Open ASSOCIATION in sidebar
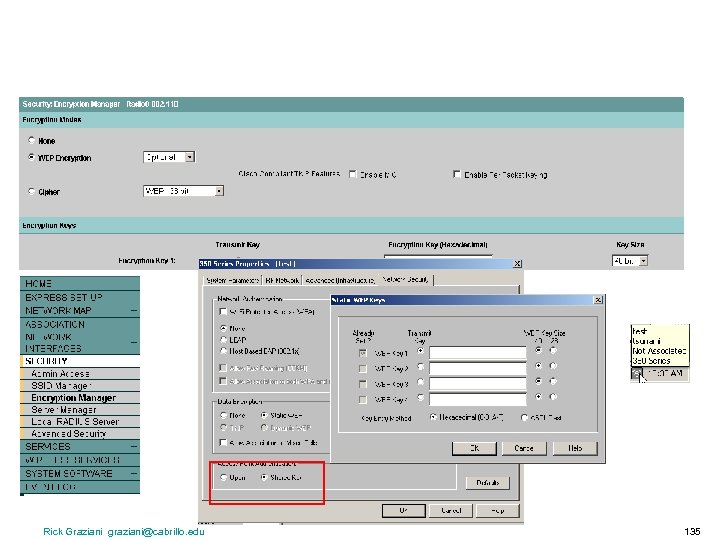 80,324
